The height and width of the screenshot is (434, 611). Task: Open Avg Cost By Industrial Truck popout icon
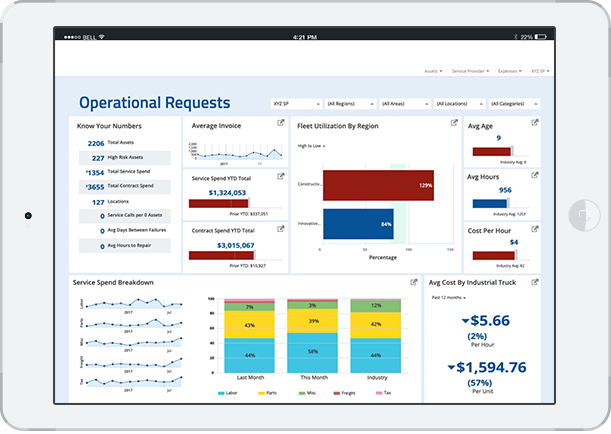coord(535,282)
